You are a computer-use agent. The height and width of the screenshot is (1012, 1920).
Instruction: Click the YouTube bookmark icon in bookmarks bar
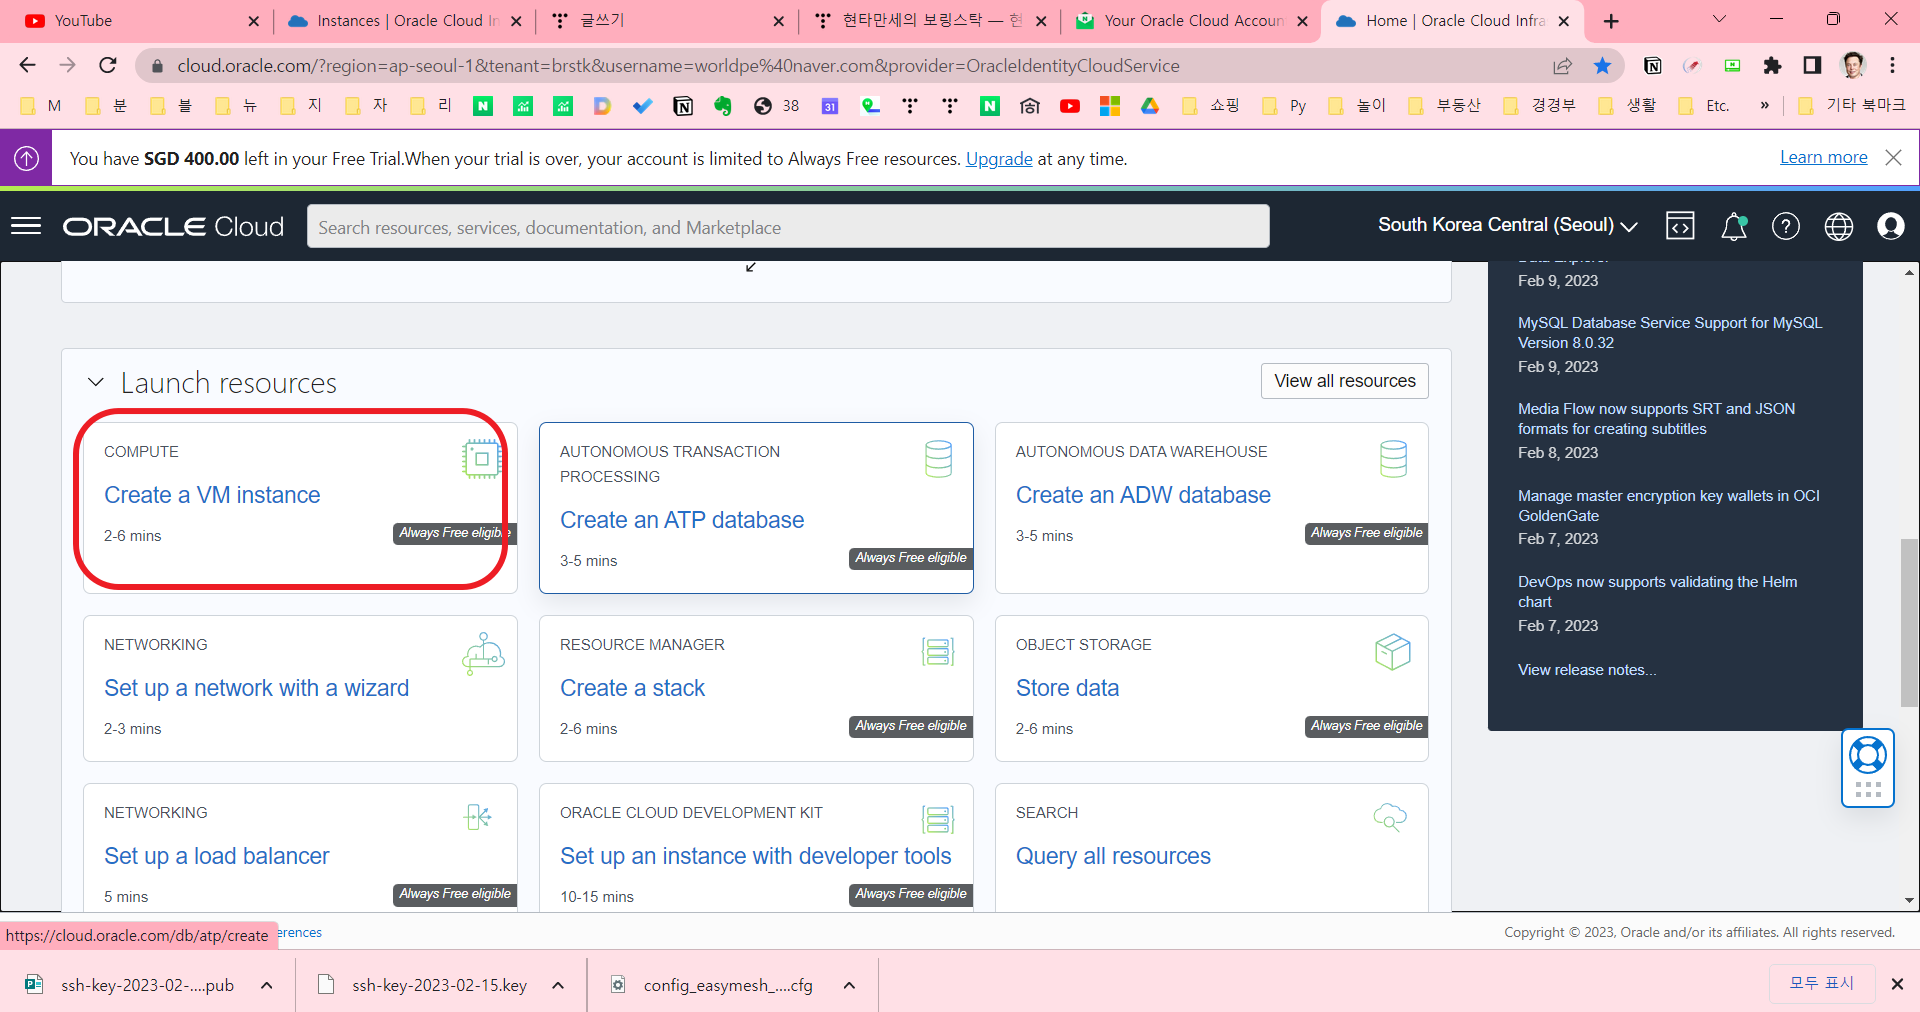(x=1070, y=106)
